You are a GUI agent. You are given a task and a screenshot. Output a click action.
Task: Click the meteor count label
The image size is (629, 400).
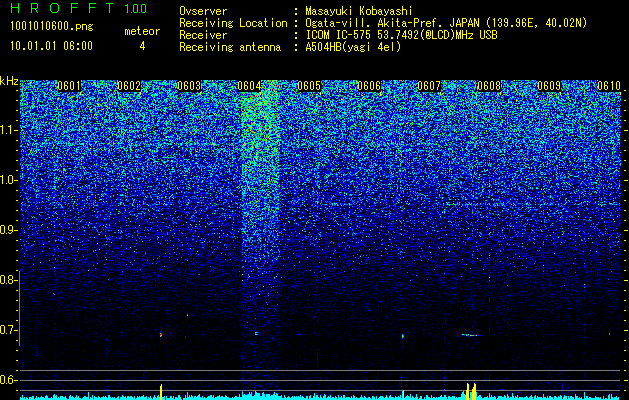[142, 31]
